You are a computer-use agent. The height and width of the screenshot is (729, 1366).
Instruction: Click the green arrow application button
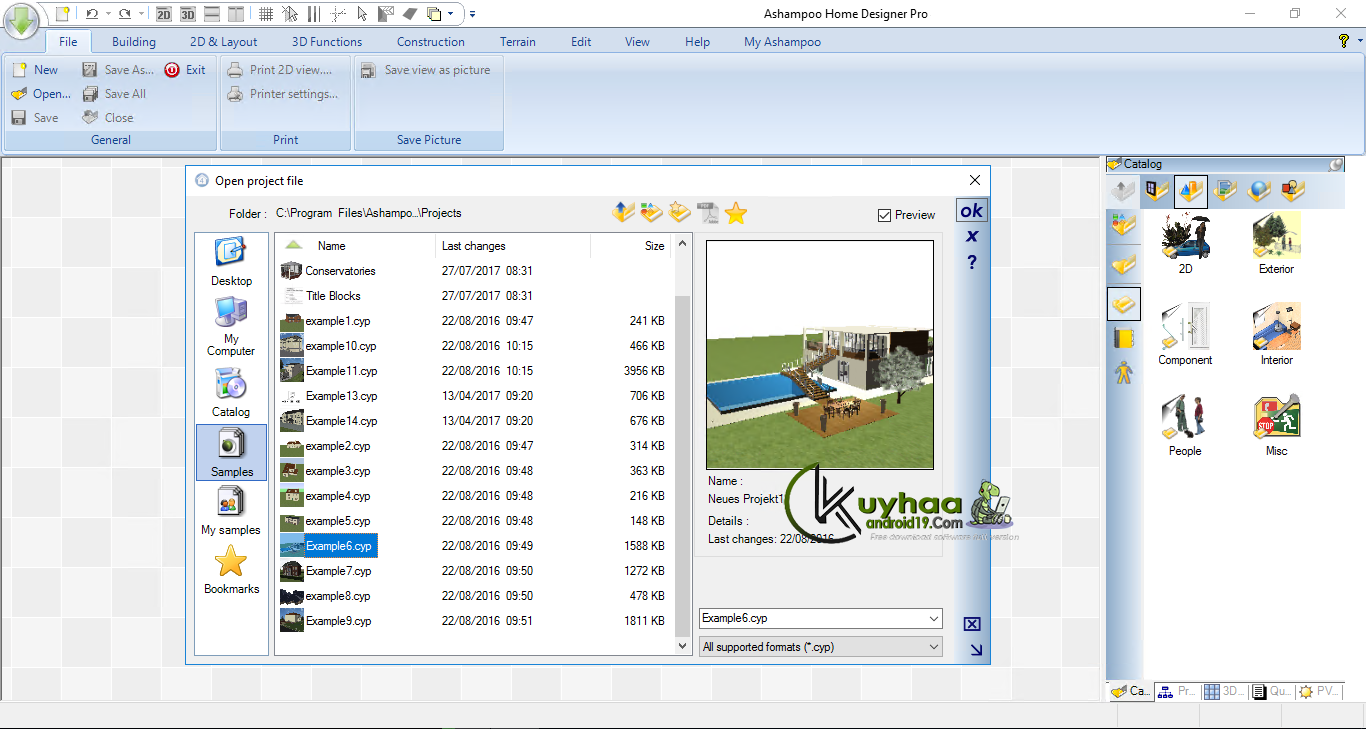tap(21, 23)
